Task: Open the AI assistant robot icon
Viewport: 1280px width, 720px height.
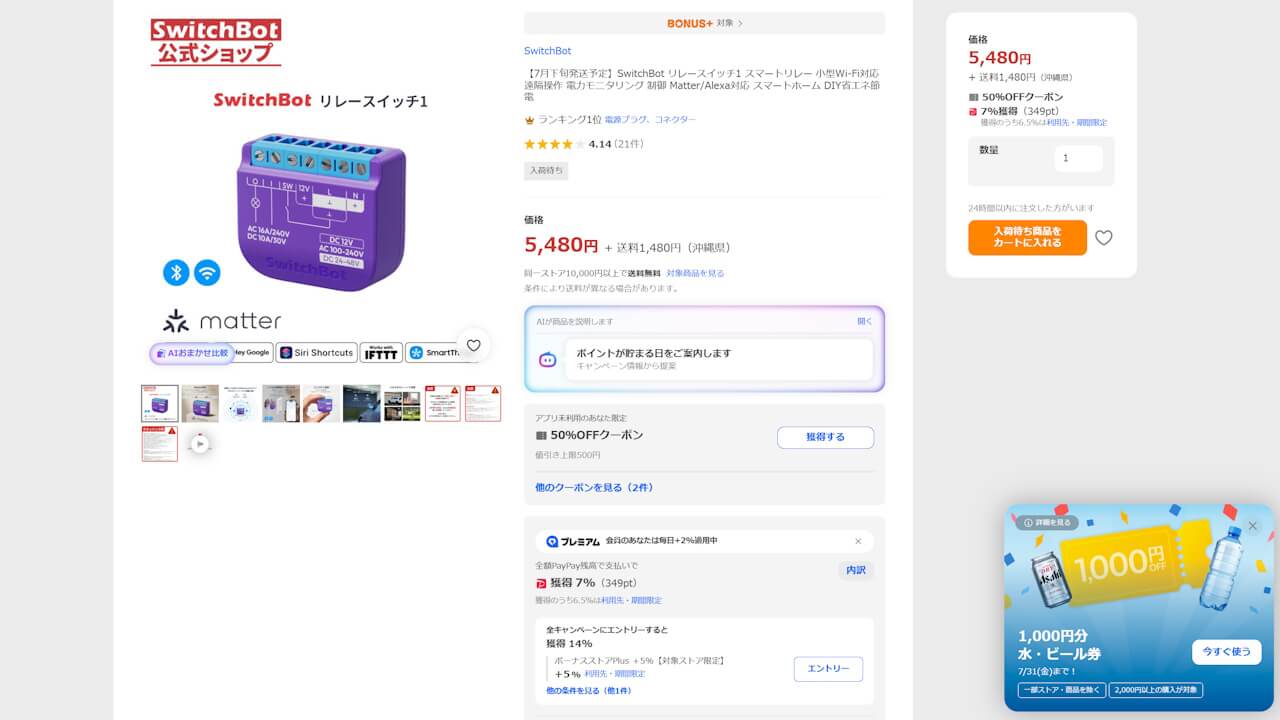Action: 547,360
